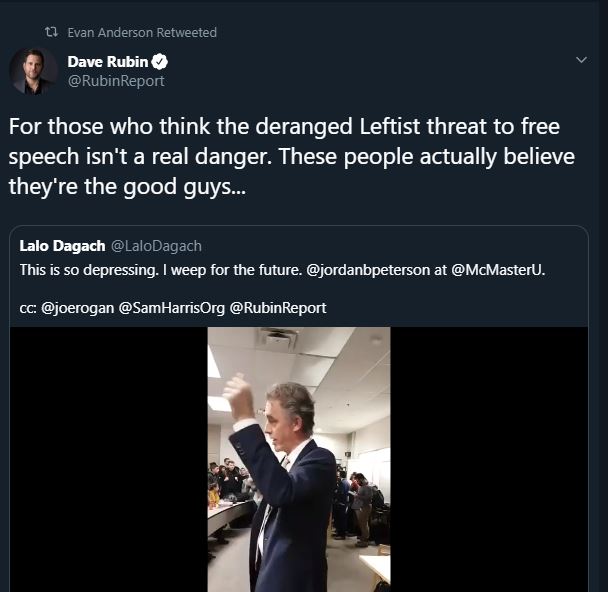Click the verified badge beside Dave Rubin

point(160,62)
